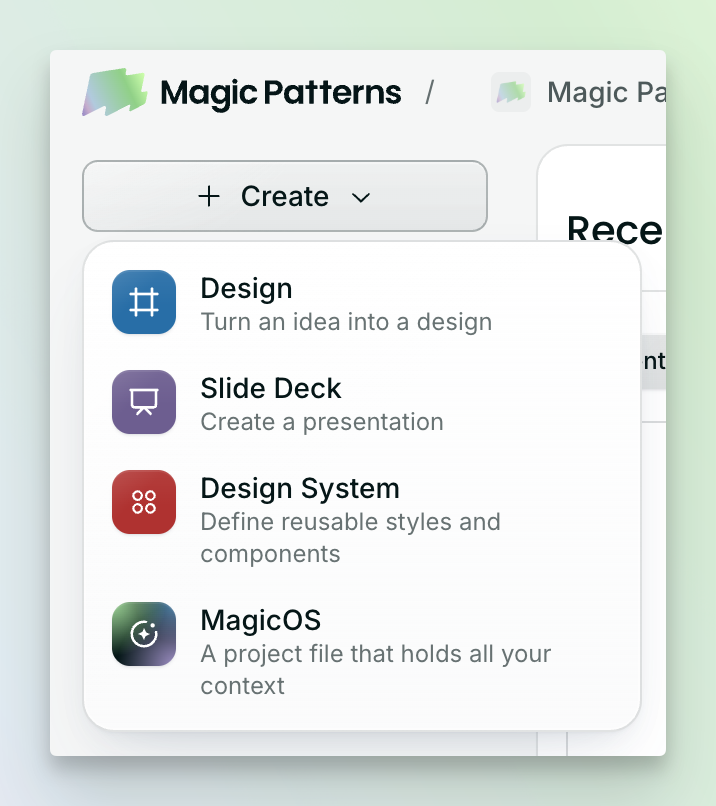Select Design System from the menu
This screenshot has height=806, width=716.
tap(362, 520)
